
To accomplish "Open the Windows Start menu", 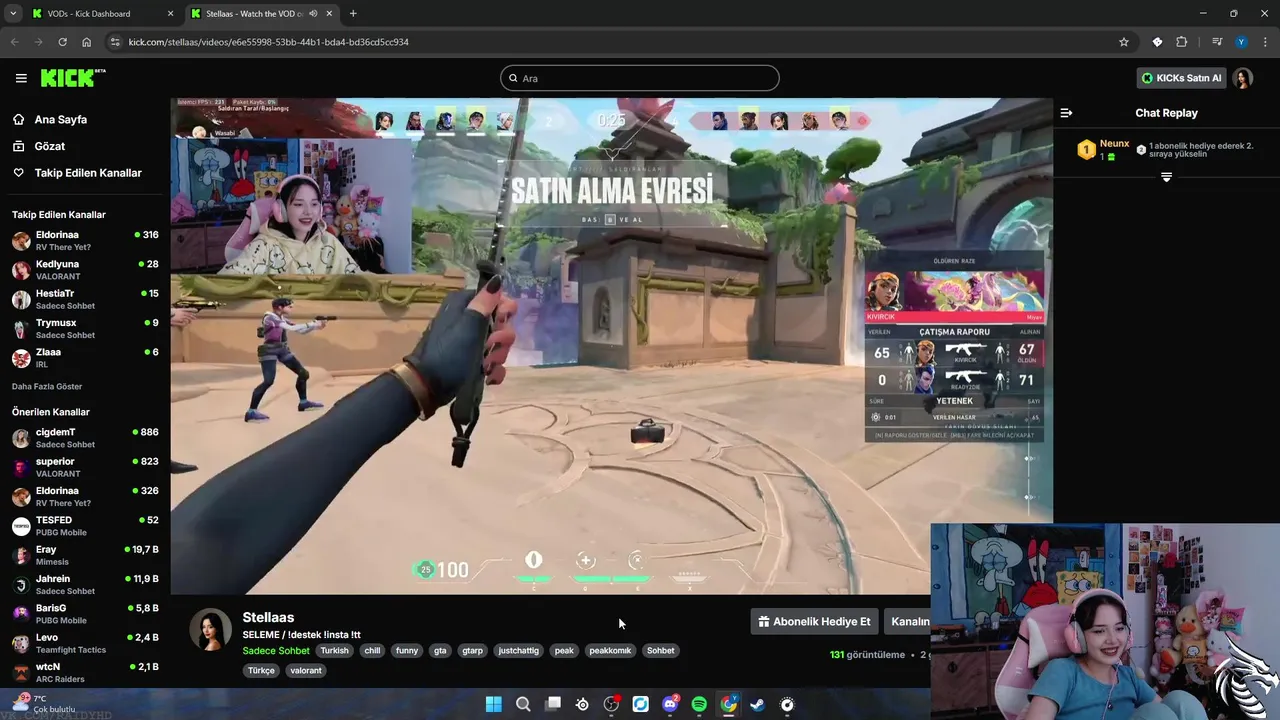I will 493,704.
